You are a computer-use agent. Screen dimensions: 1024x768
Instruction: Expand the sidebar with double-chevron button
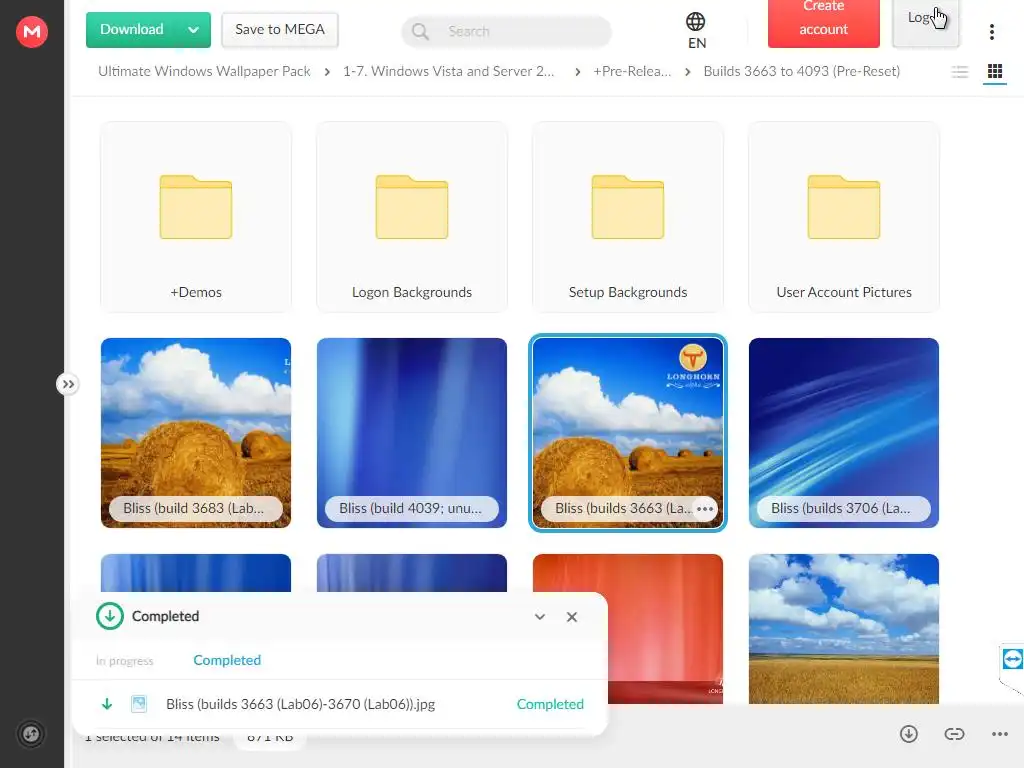point(68,384)
